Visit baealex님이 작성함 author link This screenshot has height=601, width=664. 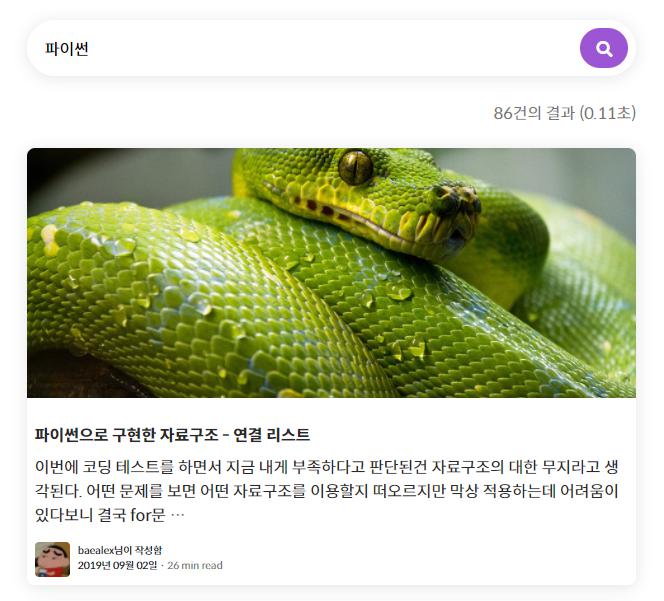[x=120, y=550]
